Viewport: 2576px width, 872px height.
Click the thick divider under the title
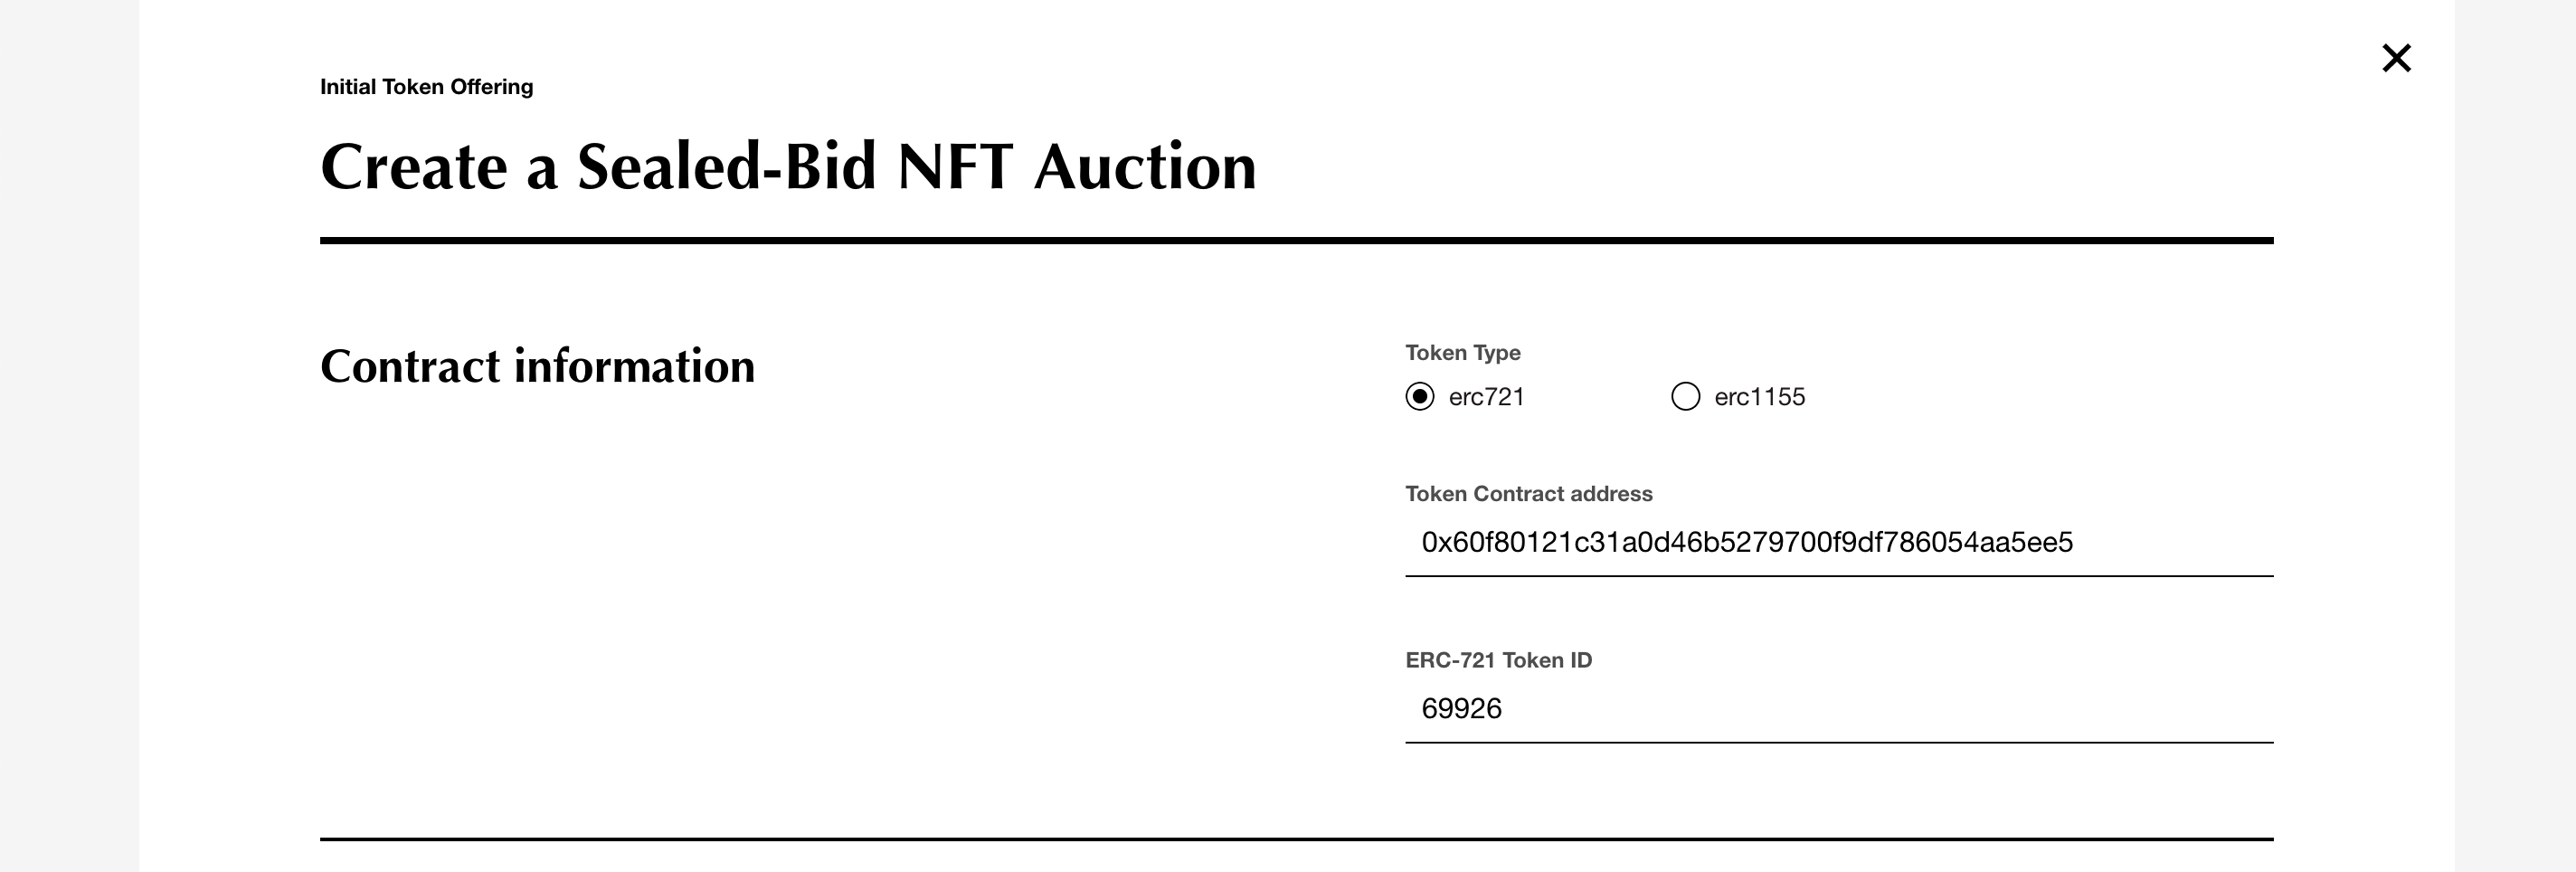[1296, 240]
